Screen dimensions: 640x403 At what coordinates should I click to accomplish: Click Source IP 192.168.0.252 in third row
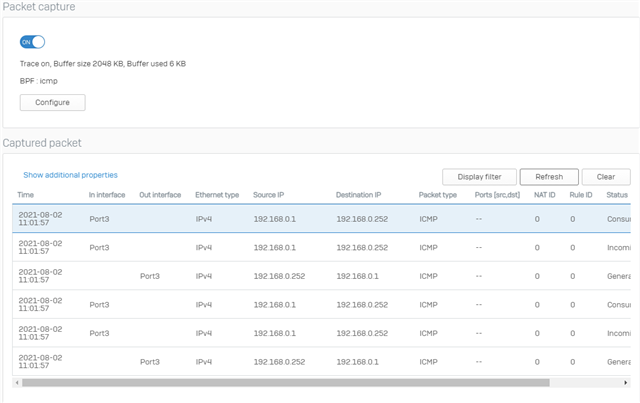(279, 276)
